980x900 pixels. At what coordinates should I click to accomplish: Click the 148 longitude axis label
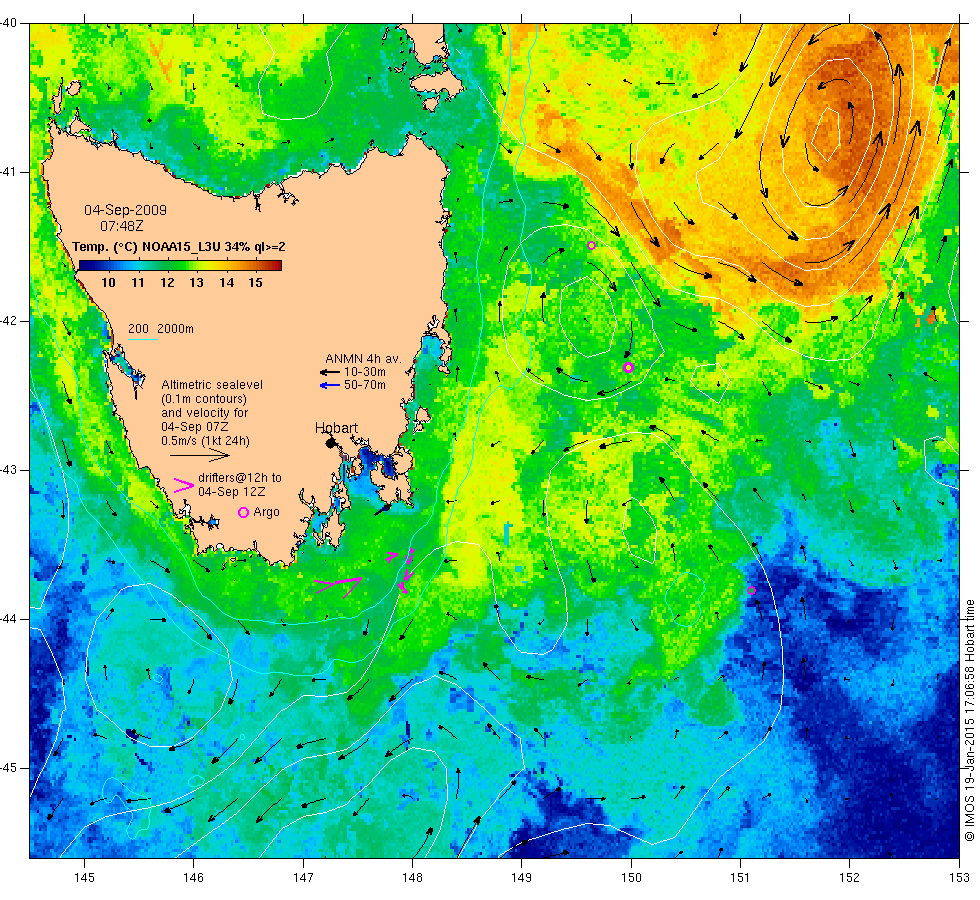(x=412, y=878)
